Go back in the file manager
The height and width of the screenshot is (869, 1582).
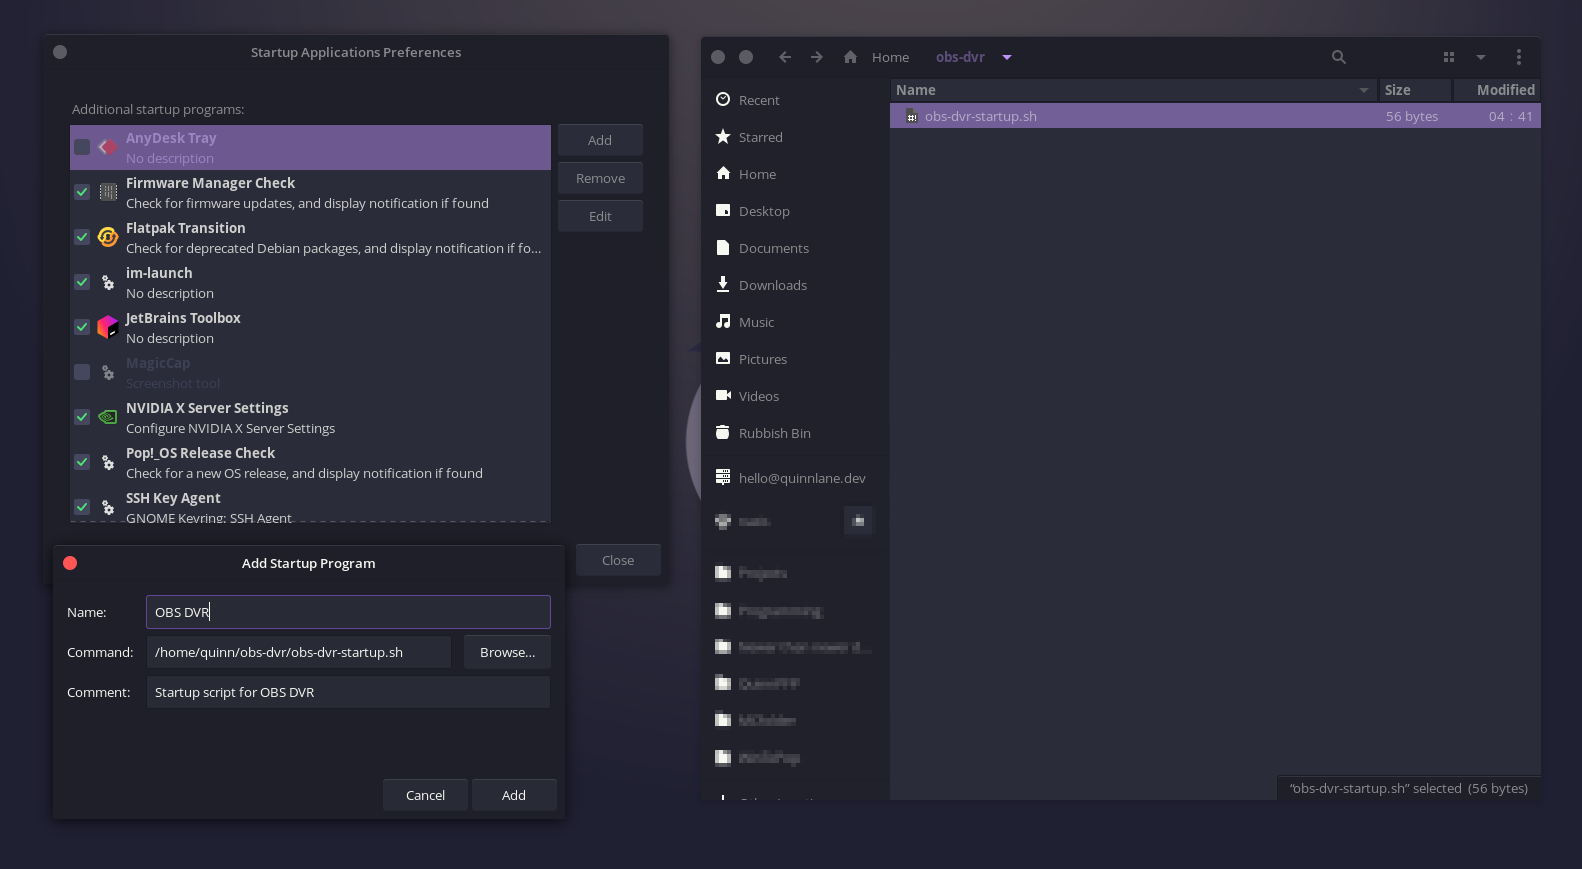pyautogui.click(x=785, y=57)
